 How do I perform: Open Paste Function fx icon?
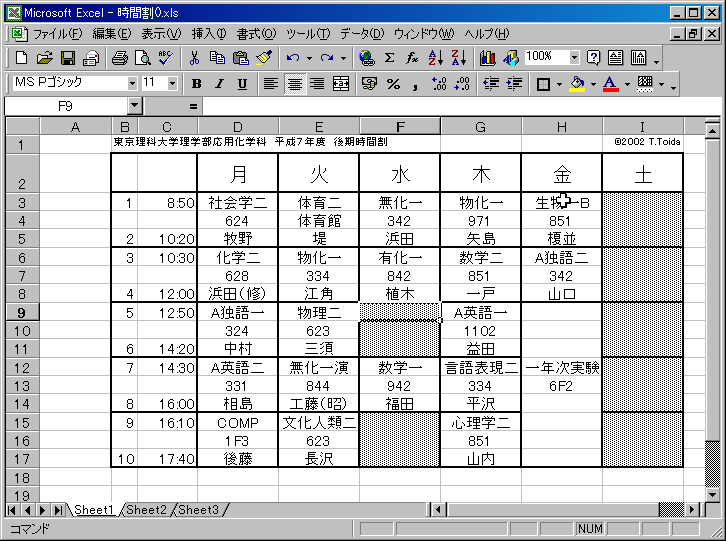tap(412, 58)
